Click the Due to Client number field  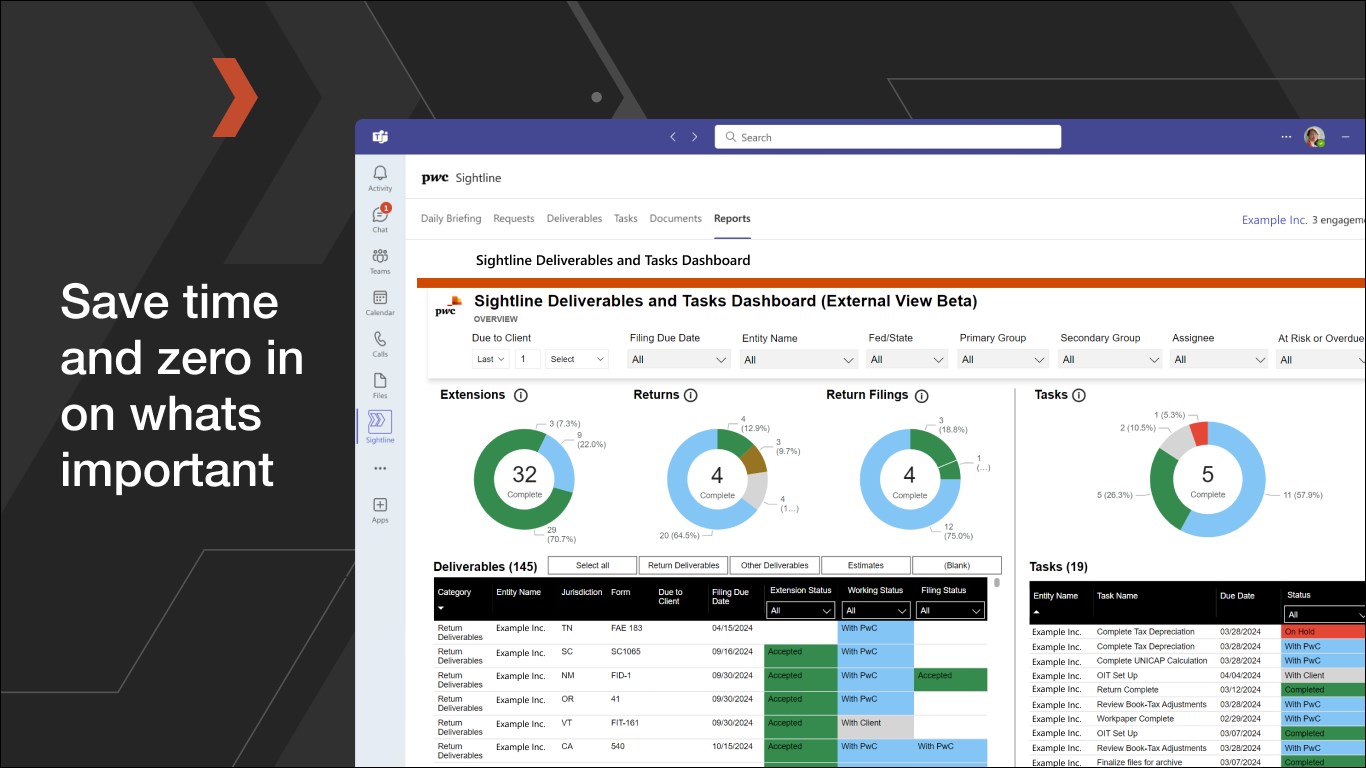click(x=528, y=359)
